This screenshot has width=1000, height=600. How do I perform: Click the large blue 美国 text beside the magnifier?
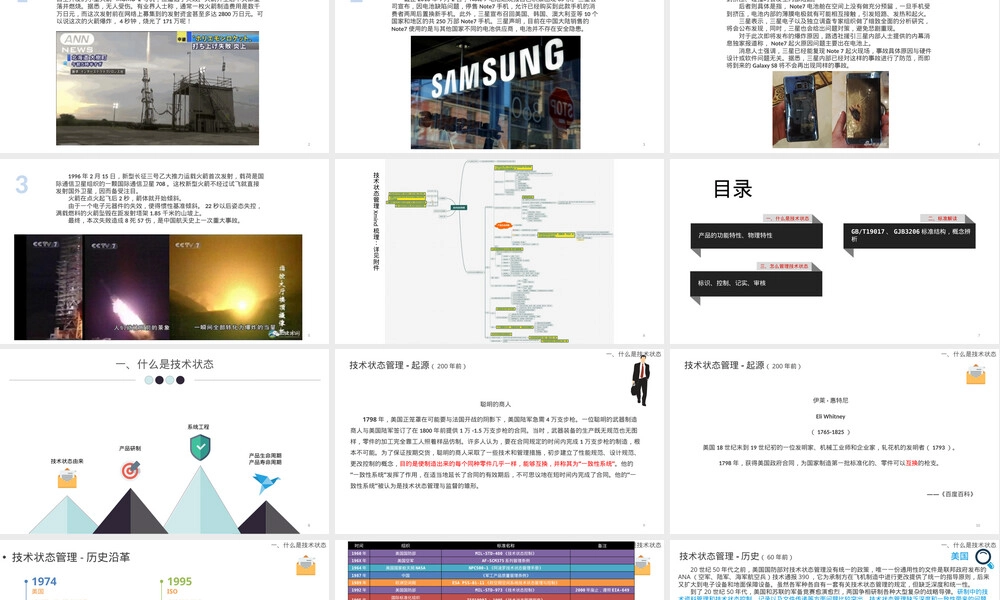(x=960, y=556)
